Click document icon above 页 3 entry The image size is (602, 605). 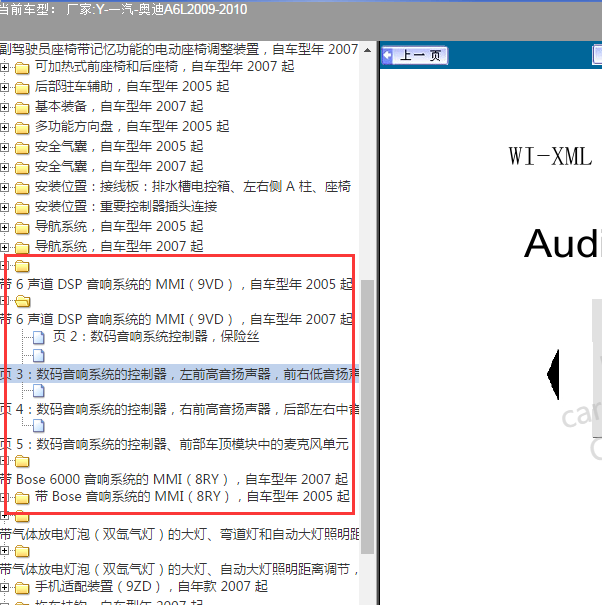pyautogui.click(x=39, y=356)
